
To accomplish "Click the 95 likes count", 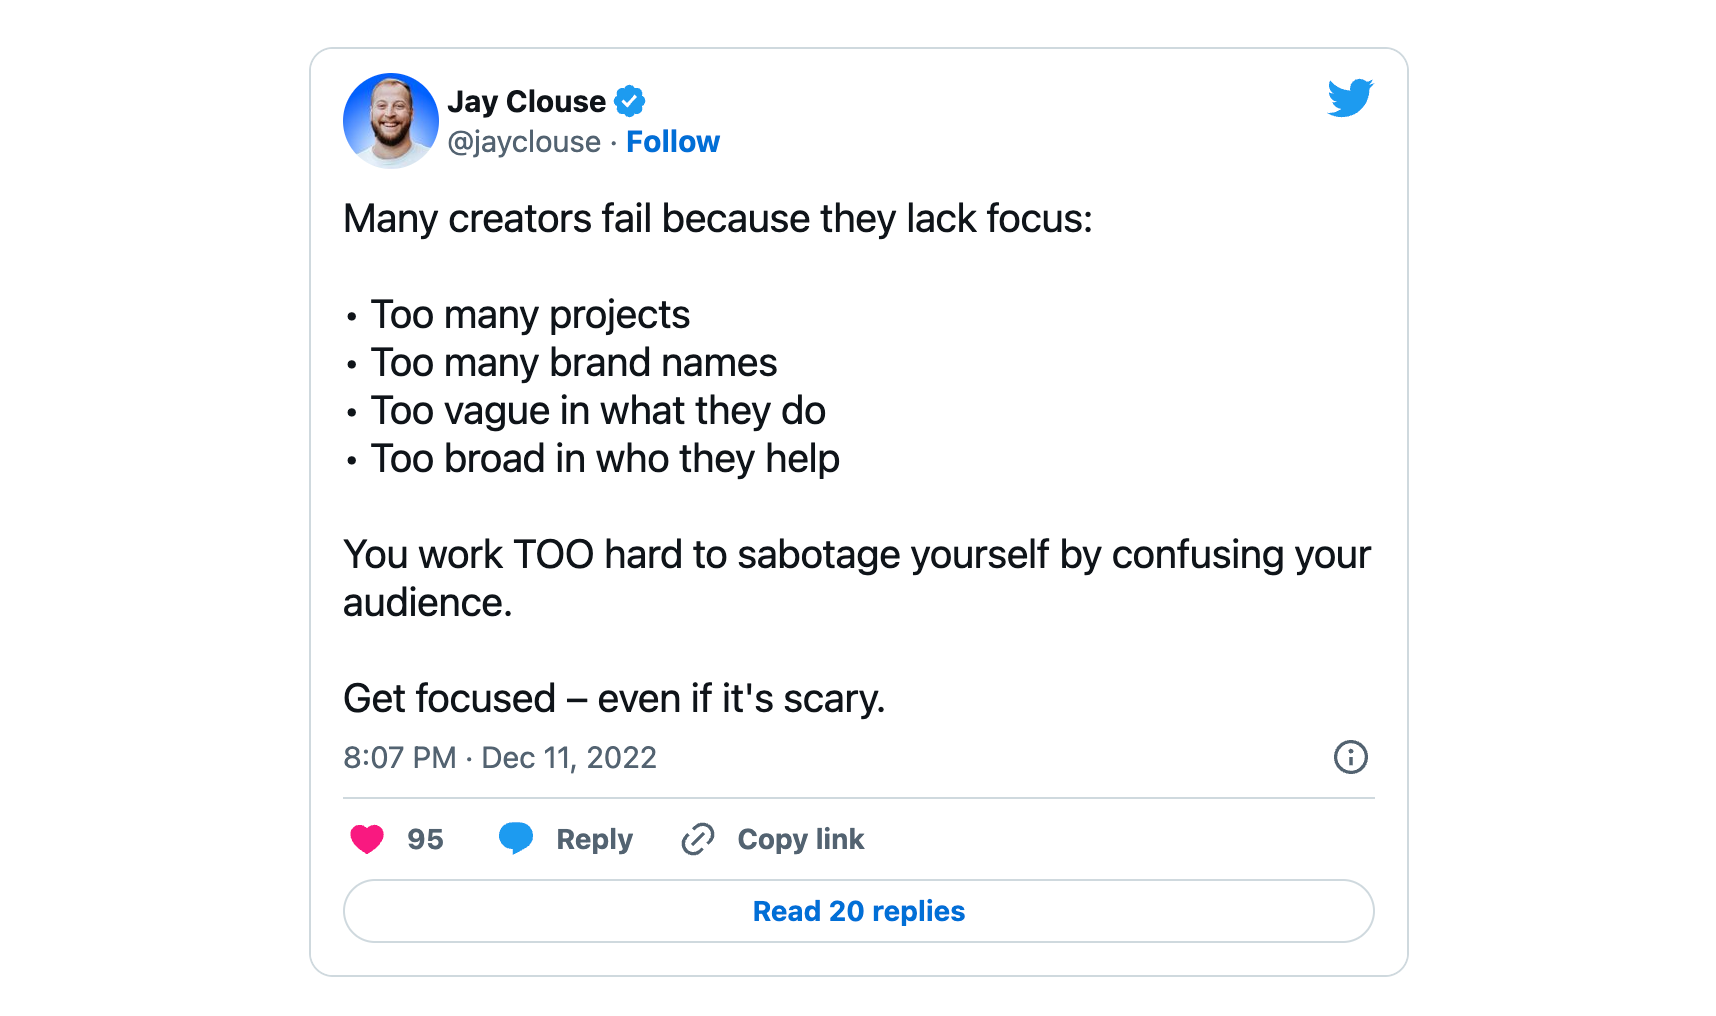I will 425,839.
